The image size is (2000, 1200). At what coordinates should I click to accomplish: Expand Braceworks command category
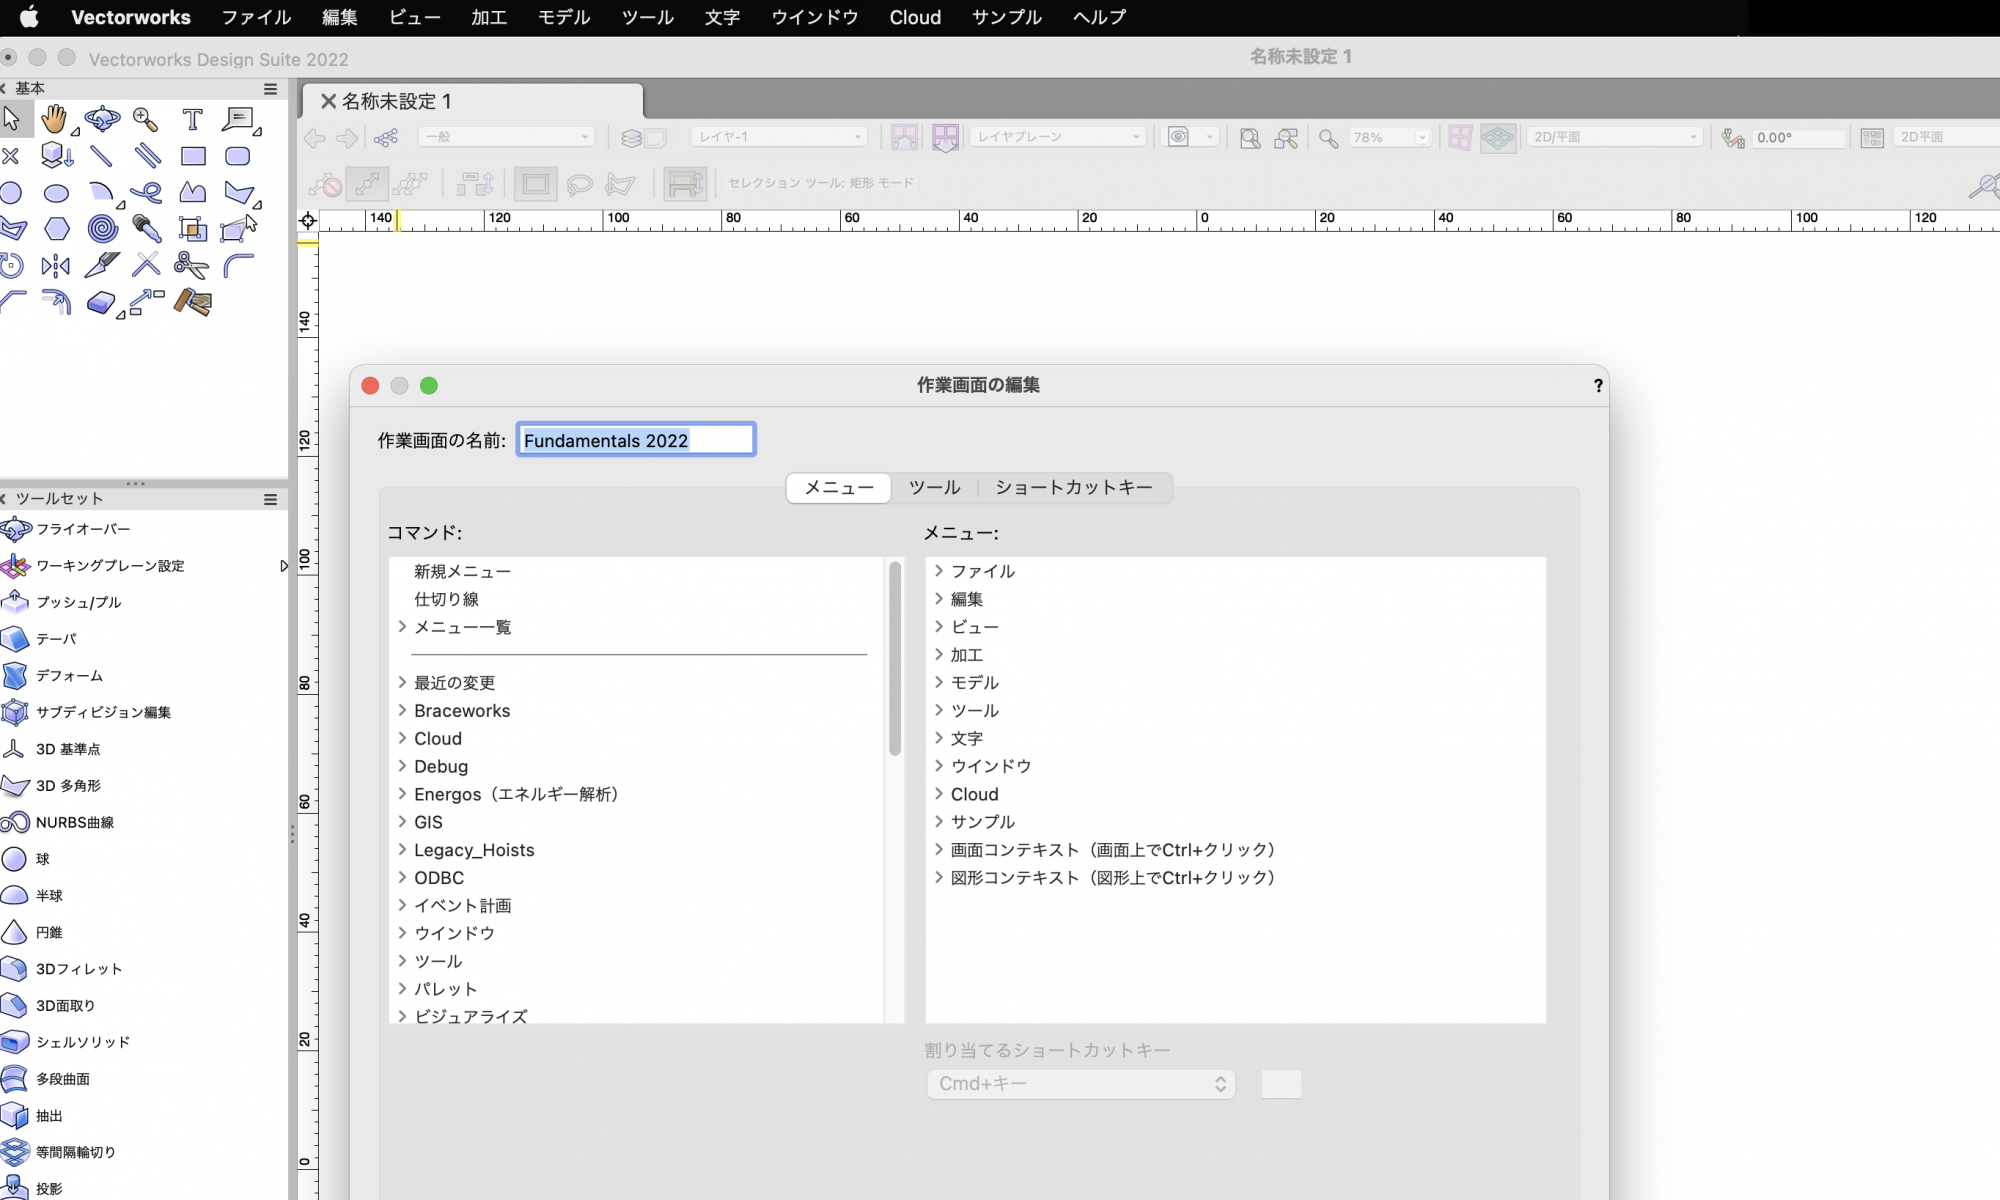[402, 710]
